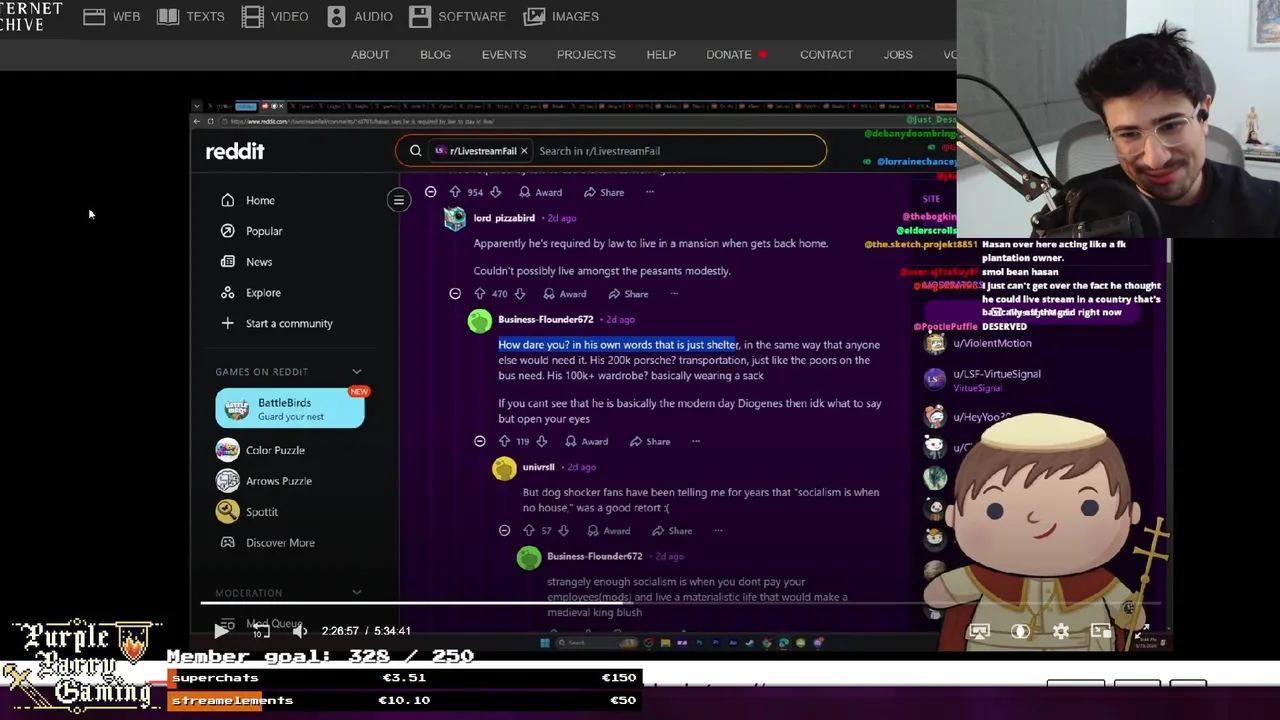Upvote the comment with 954 points

454,192
